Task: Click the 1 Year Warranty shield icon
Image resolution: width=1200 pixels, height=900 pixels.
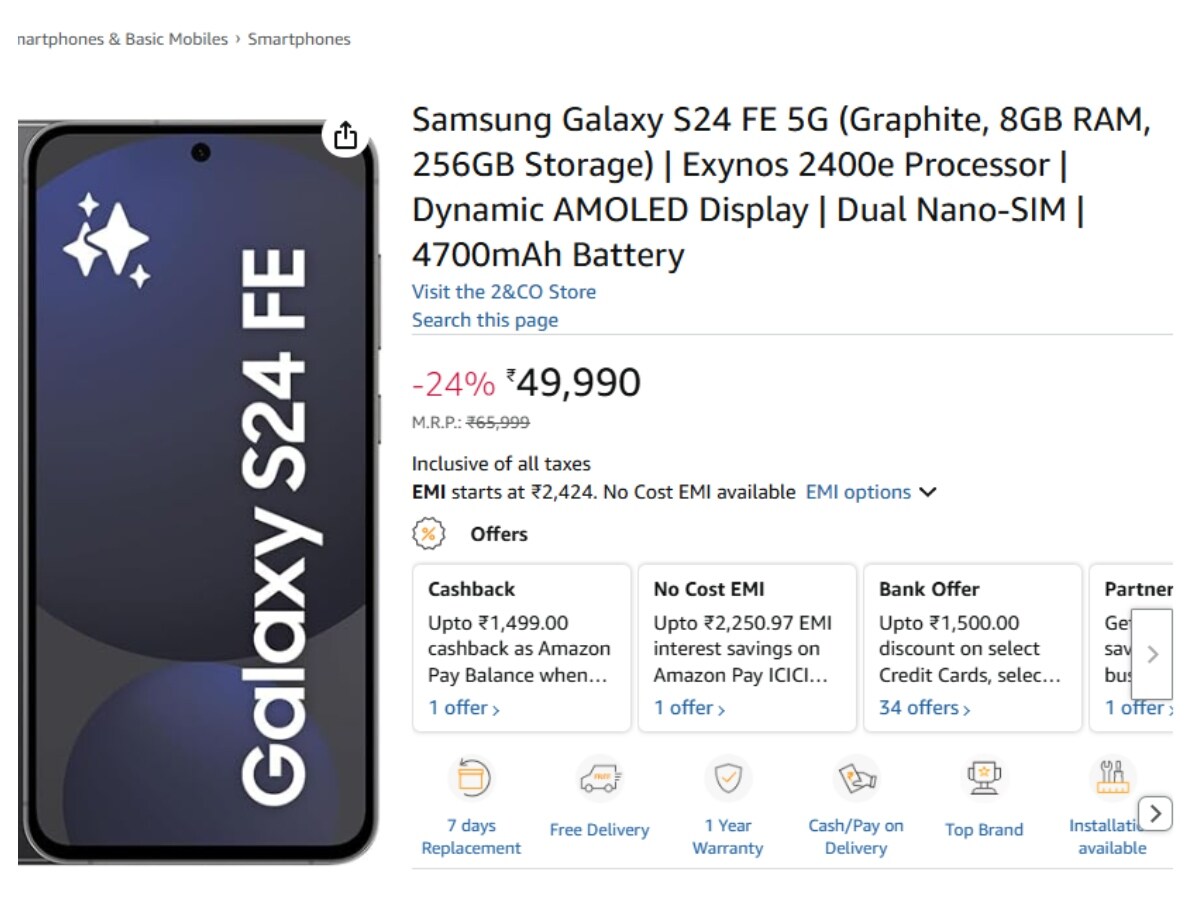Action: pyautogui.click(x=727, y=778)
